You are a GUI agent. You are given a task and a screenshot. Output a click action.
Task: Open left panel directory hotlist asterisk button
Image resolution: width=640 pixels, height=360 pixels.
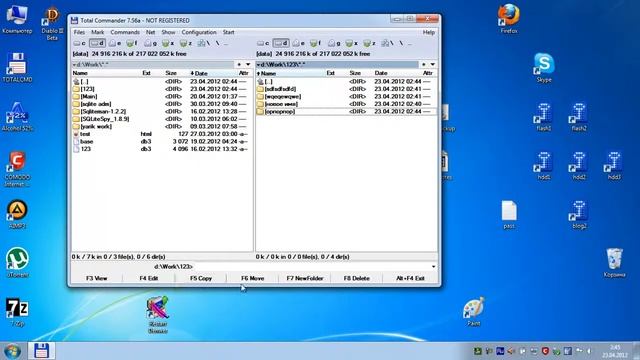[239, 64]
